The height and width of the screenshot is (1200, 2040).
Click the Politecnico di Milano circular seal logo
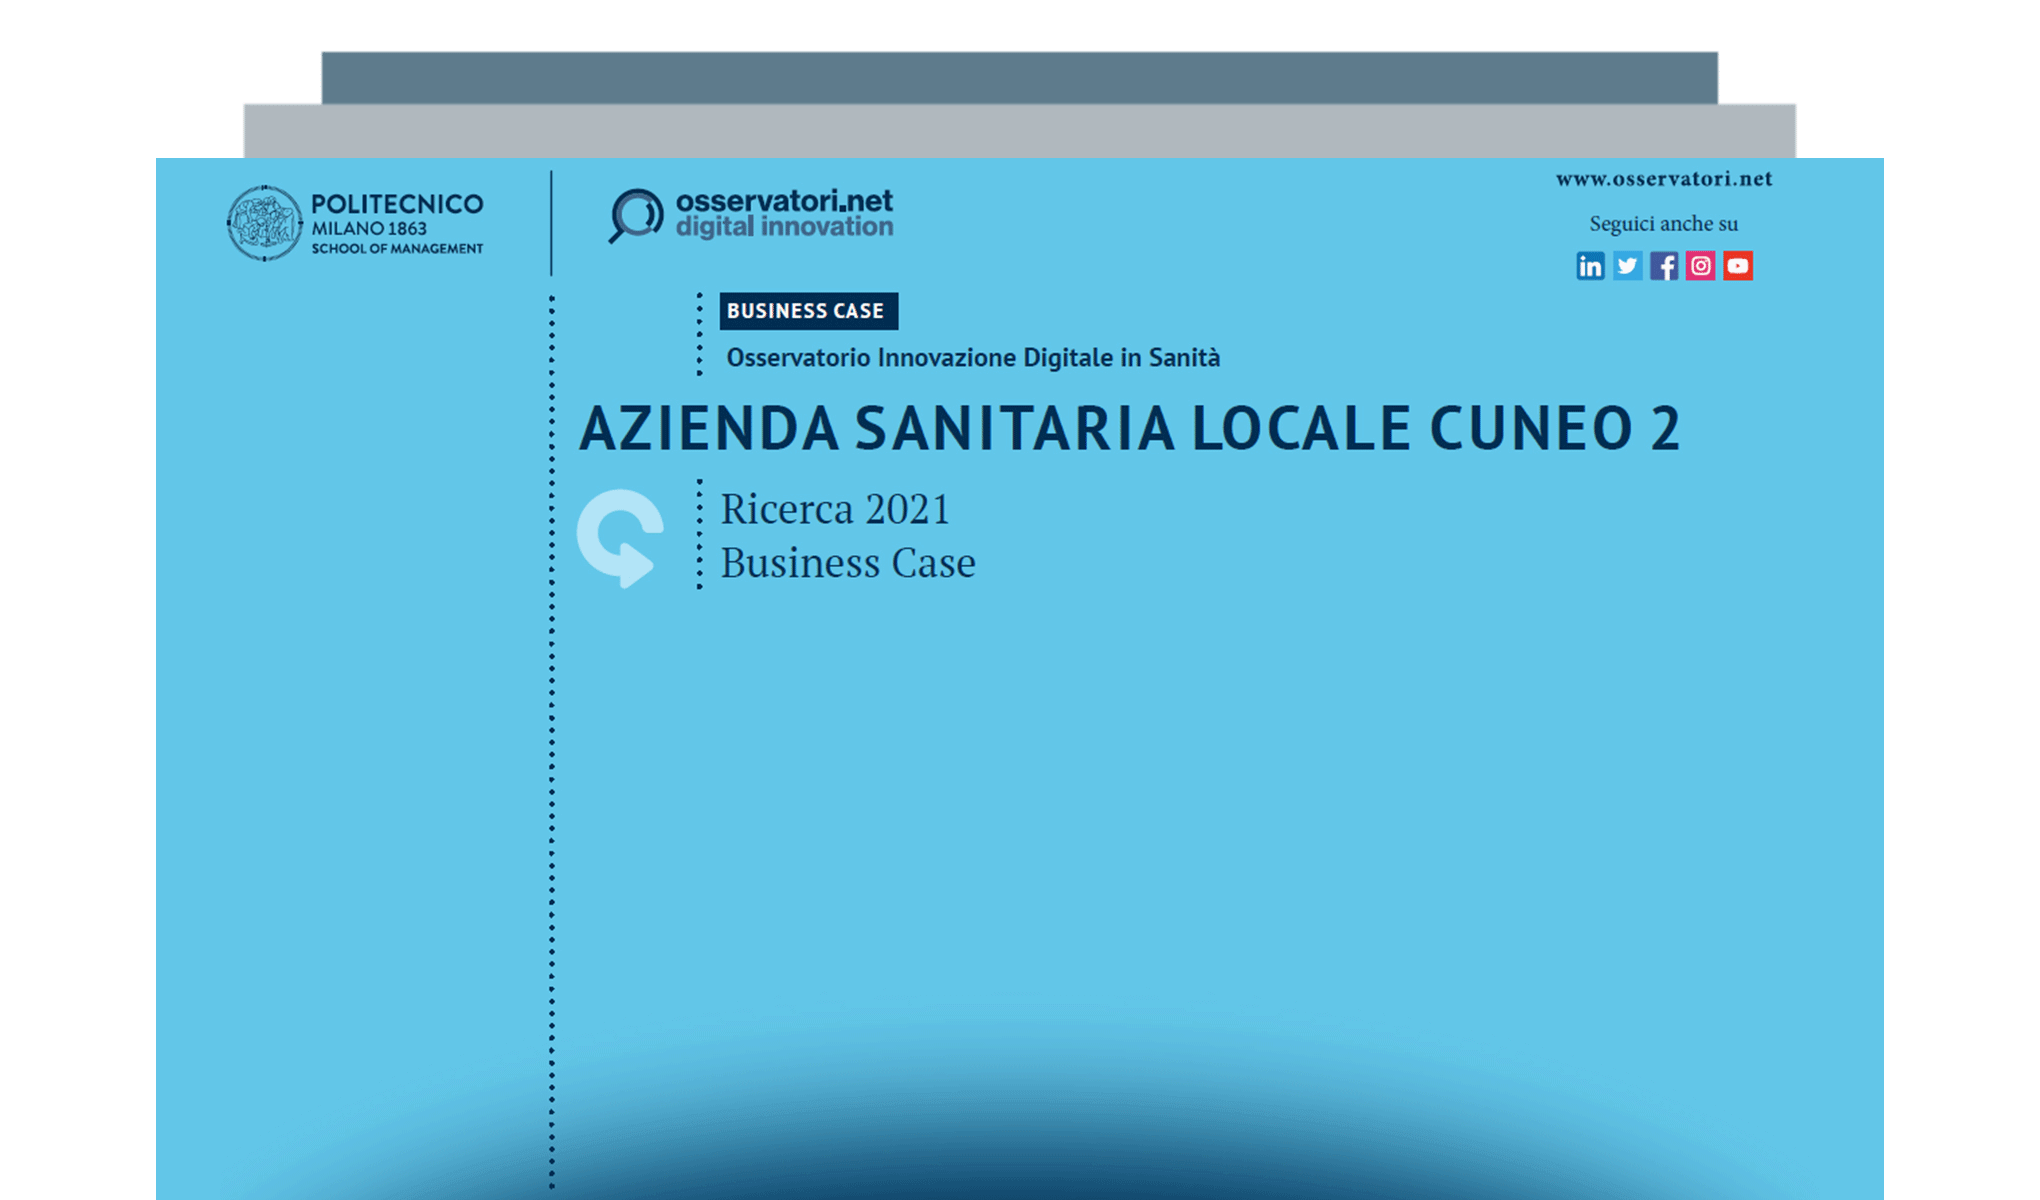264,222
